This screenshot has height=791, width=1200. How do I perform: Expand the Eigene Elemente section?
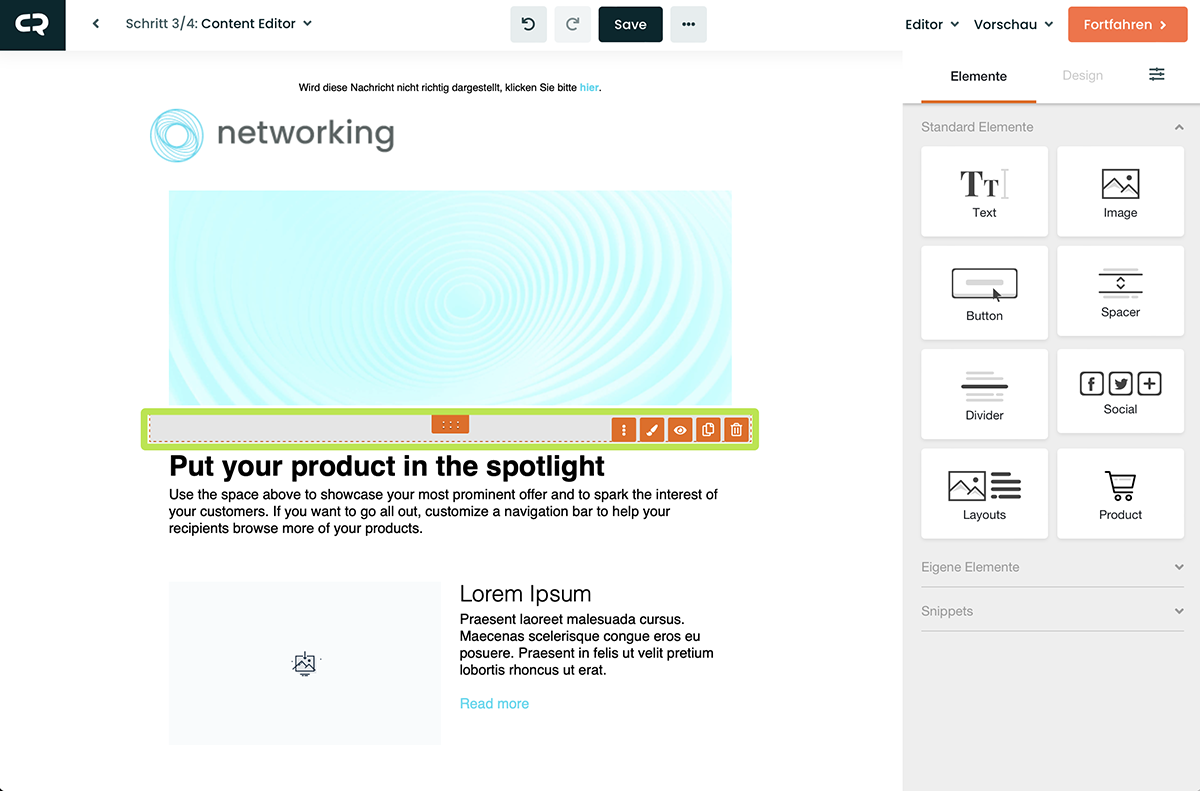pyautogui.click(x=1051, y=567)
